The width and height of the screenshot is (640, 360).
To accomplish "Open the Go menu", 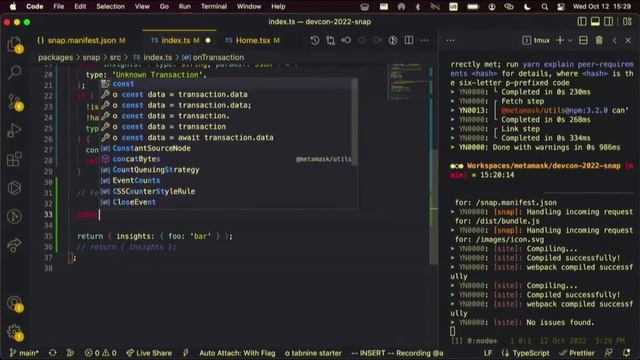I will point(164,7).
